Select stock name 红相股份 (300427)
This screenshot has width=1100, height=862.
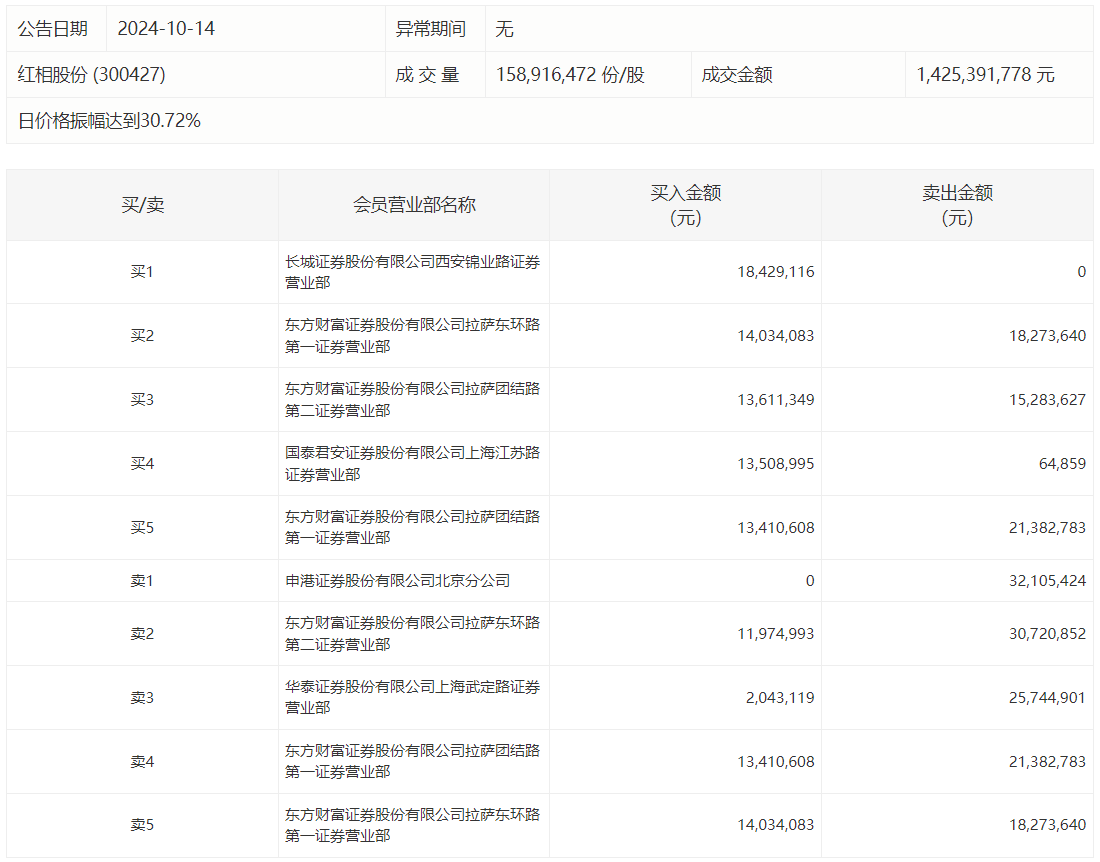(x=91, y=74)
